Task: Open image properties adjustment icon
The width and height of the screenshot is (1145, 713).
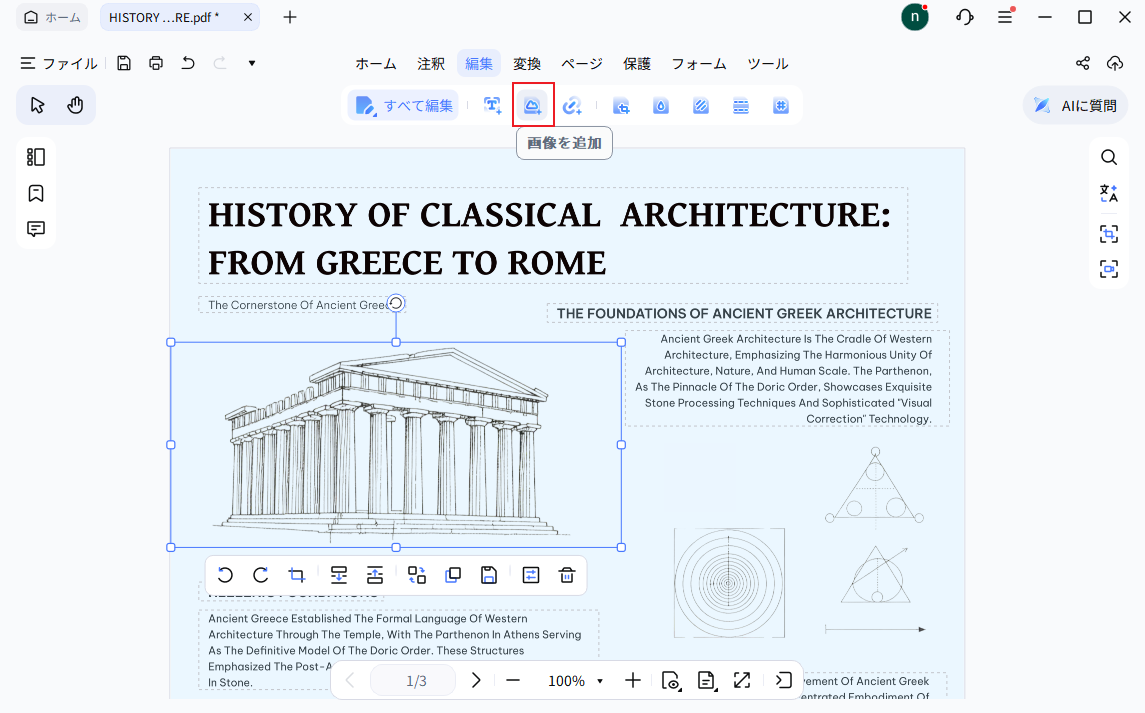Action: point(531,575)
